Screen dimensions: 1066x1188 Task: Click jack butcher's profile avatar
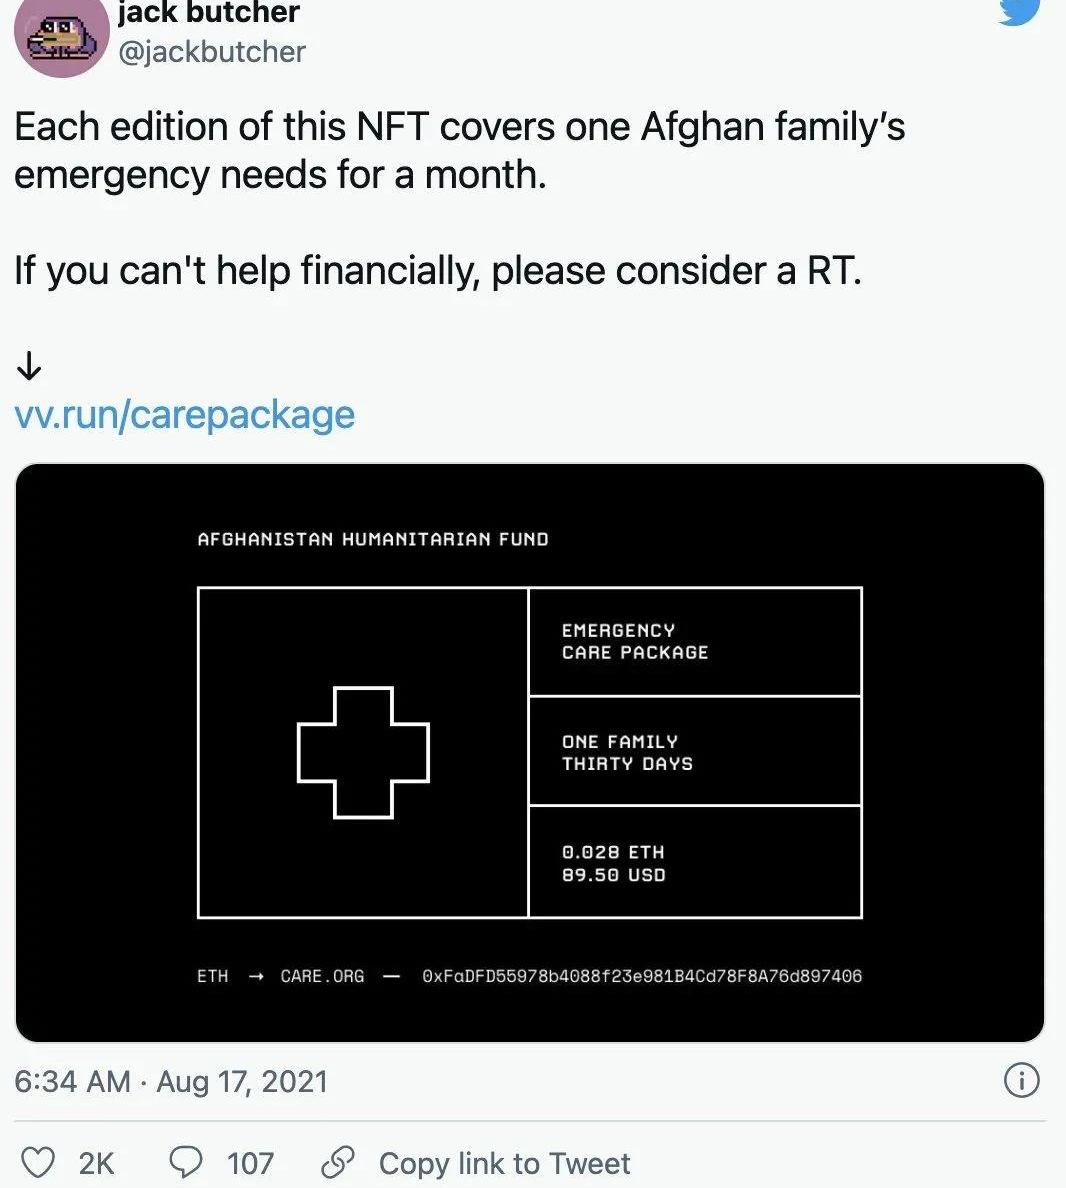tap(61, 36)
